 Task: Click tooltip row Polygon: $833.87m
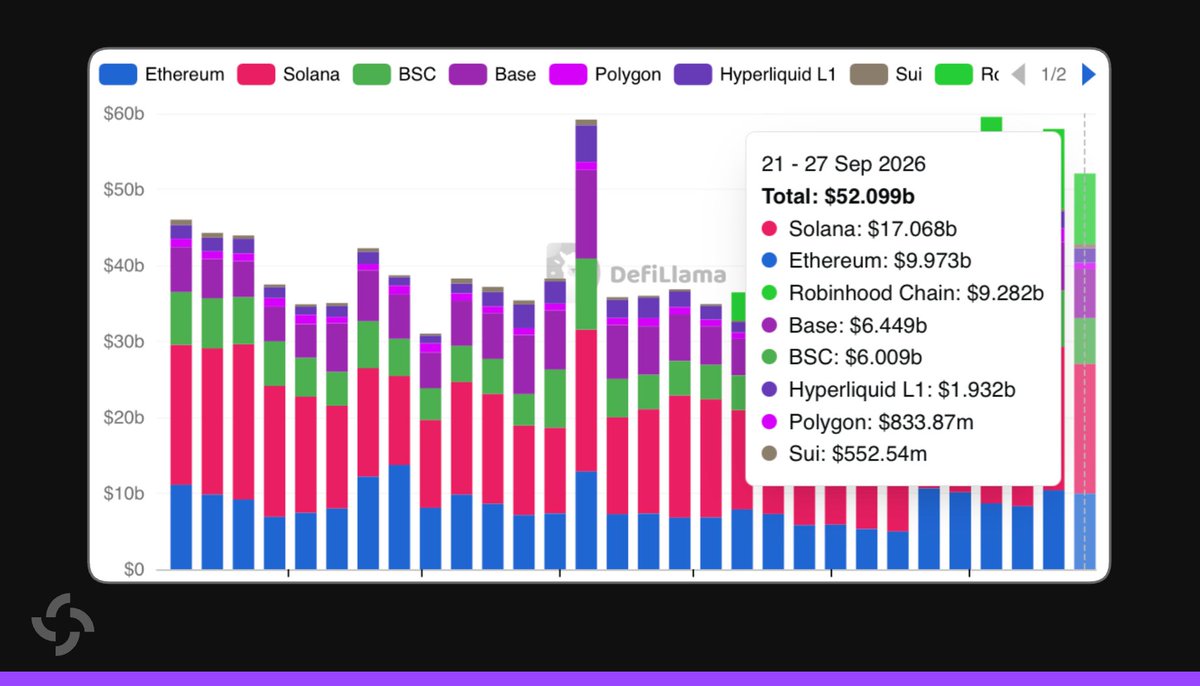click(867, 421)
